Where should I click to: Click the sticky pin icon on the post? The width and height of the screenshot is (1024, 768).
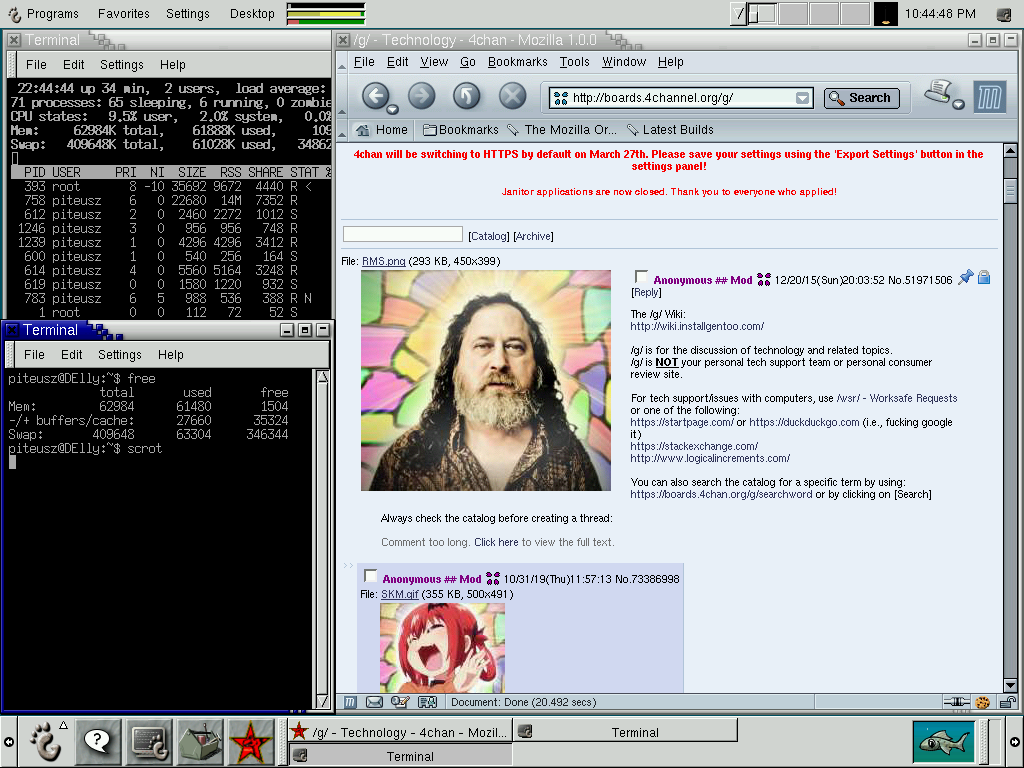(x=965, y=278)
